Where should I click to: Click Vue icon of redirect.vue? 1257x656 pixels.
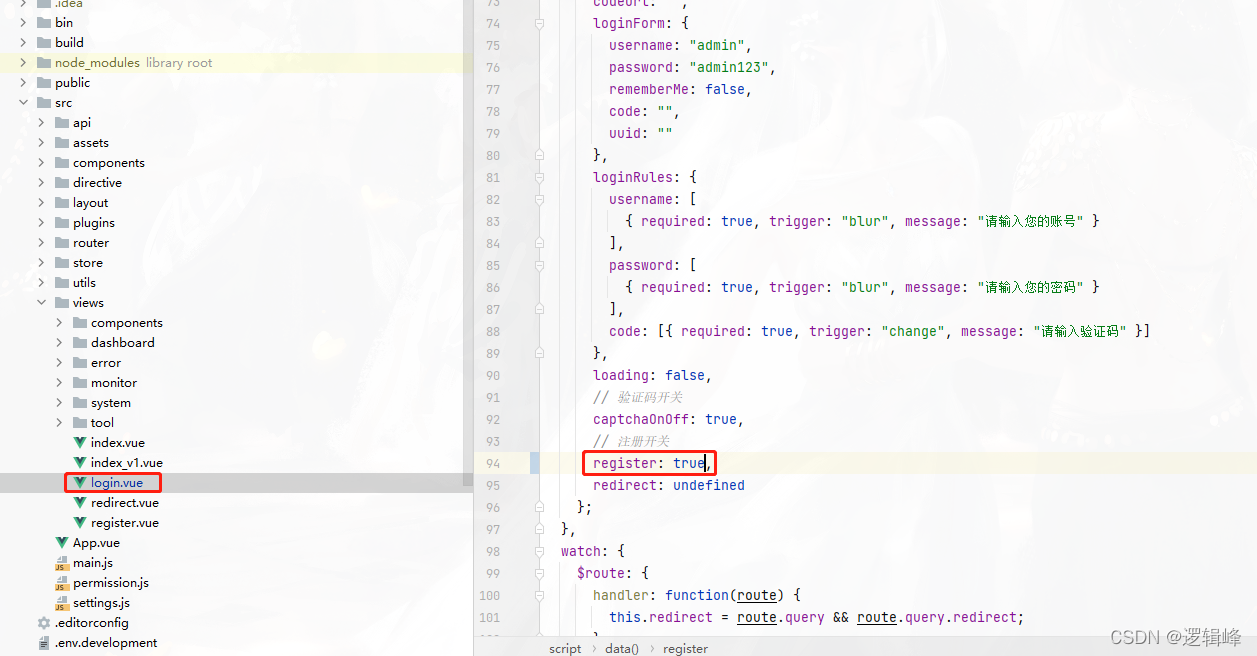point(80,502)
